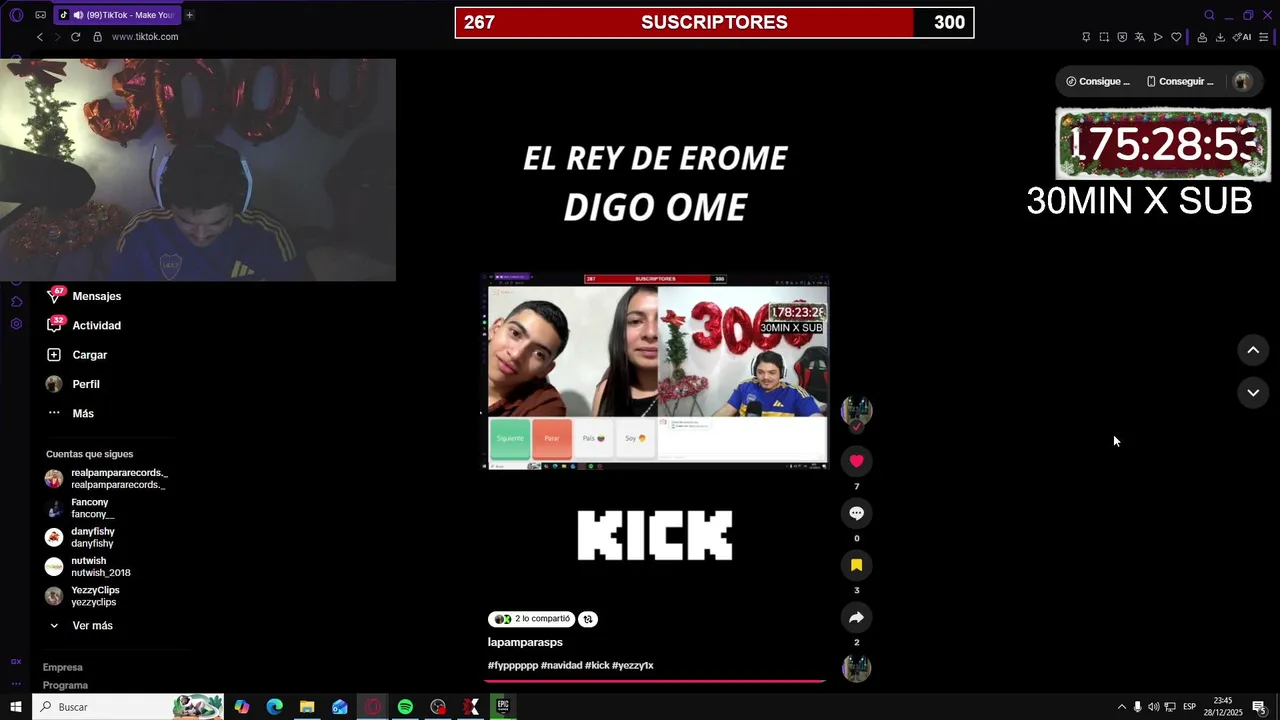Click the #kick hashtag
Viewport: 1280px width, 720px height.
tap(597, 665)
